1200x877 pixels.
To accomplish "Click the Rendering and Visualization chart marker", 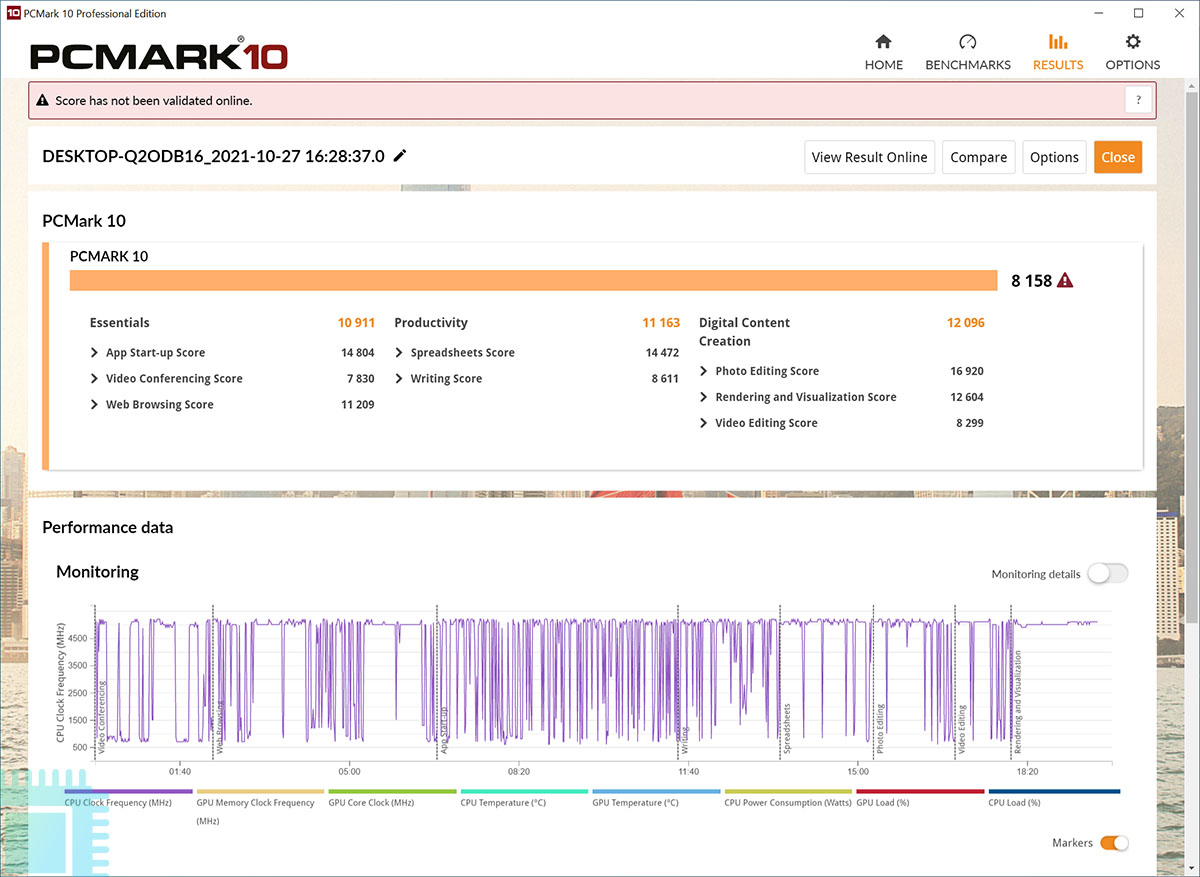I will pyautogui.click(x=1018, y=702).
